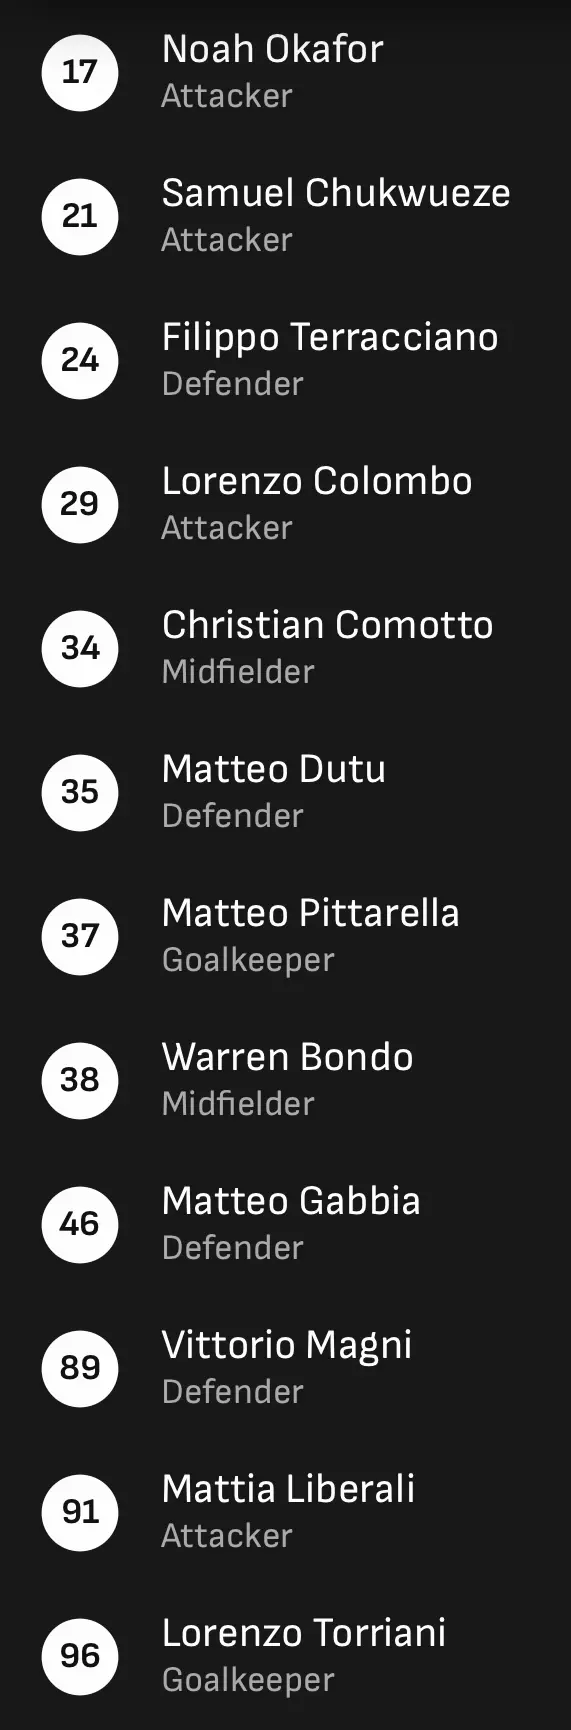
Task: Tap the number 89 jersey badge
Action: (x=80, y=1368)
